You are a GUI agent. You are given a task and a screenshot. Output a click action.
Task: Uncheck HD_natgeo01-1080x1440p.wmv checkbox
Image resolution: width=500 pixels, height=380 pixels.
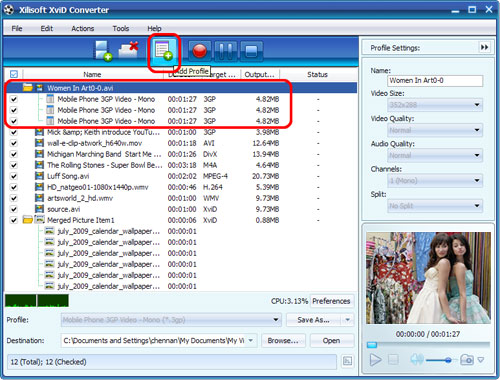click(x=14, y=187)
